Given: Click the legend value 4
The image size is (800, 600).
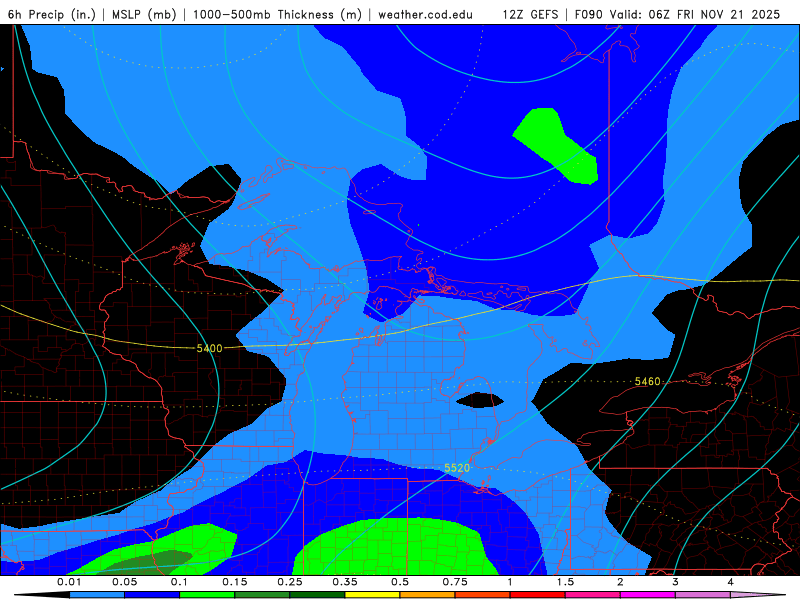Looking at the screenshot, I should (731, 582).
